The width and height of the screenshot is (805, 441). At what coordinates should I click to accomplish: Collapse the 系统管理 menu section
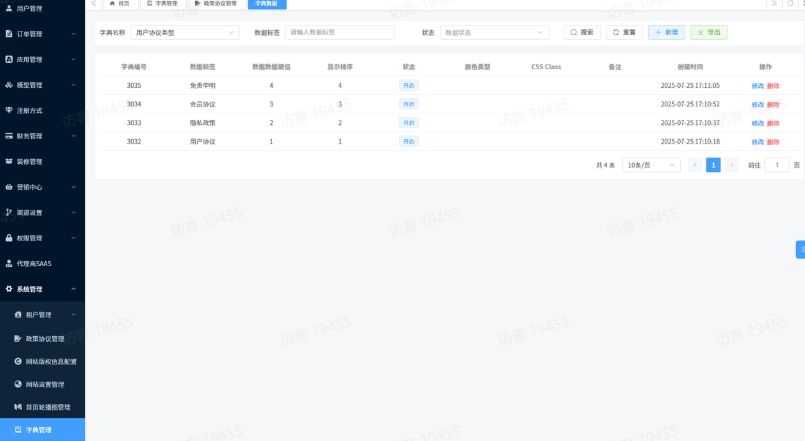point(74,289)
